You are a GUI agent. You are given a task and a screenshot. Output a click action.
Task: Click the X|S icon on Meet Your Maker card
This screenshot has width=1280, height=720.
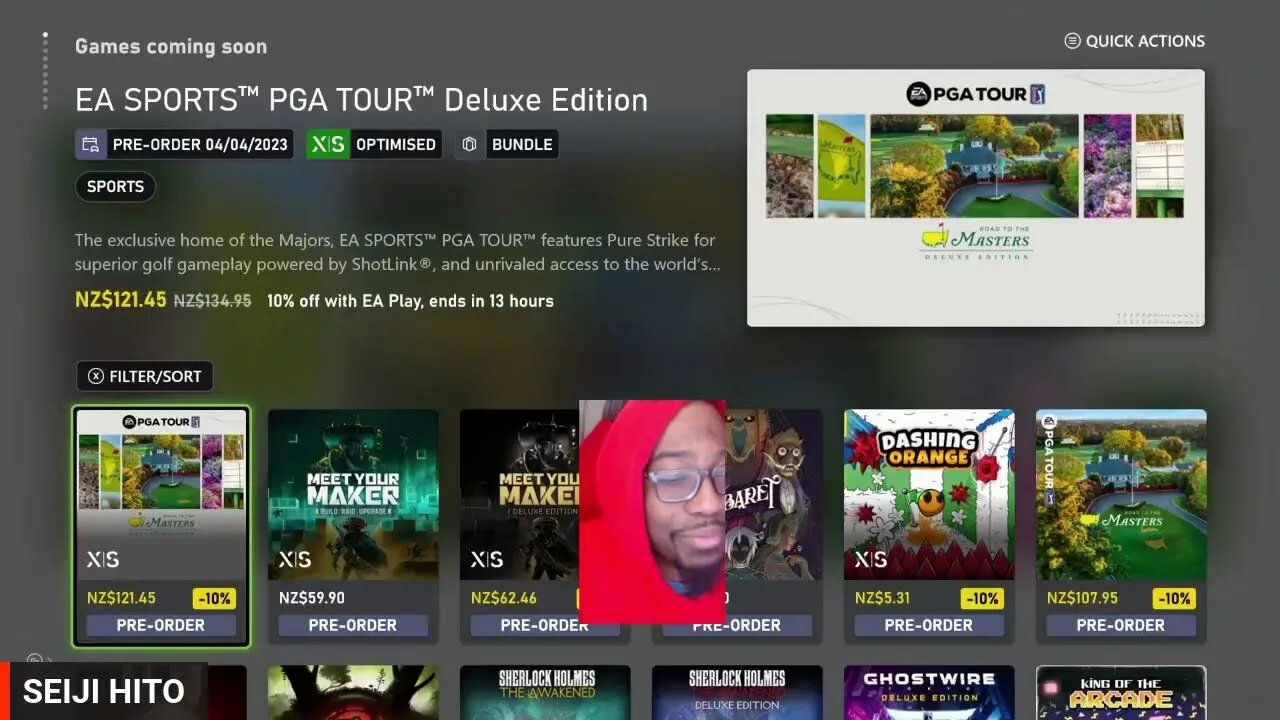pyautogui.click(x=294, y=560)
